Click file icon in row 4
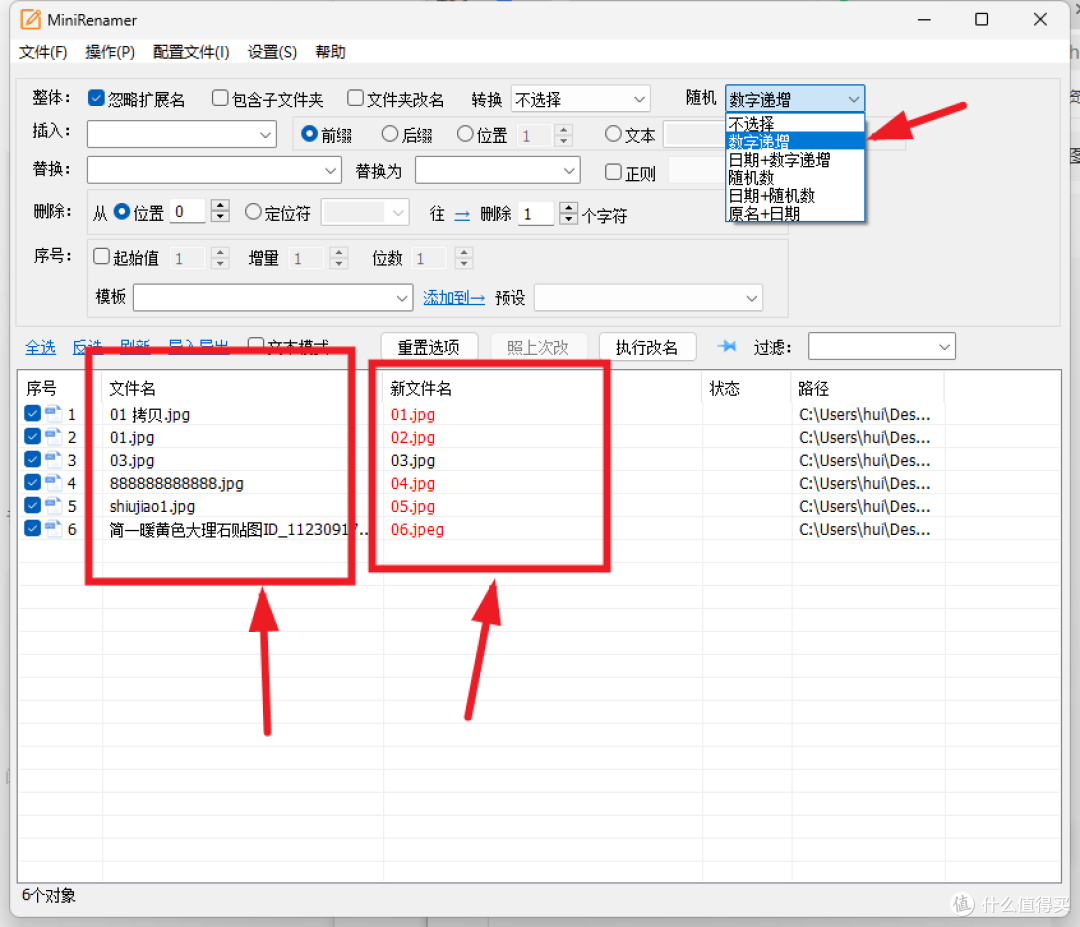The width and height of the screenshot is (1080, 927). click(x=53, y=482)
